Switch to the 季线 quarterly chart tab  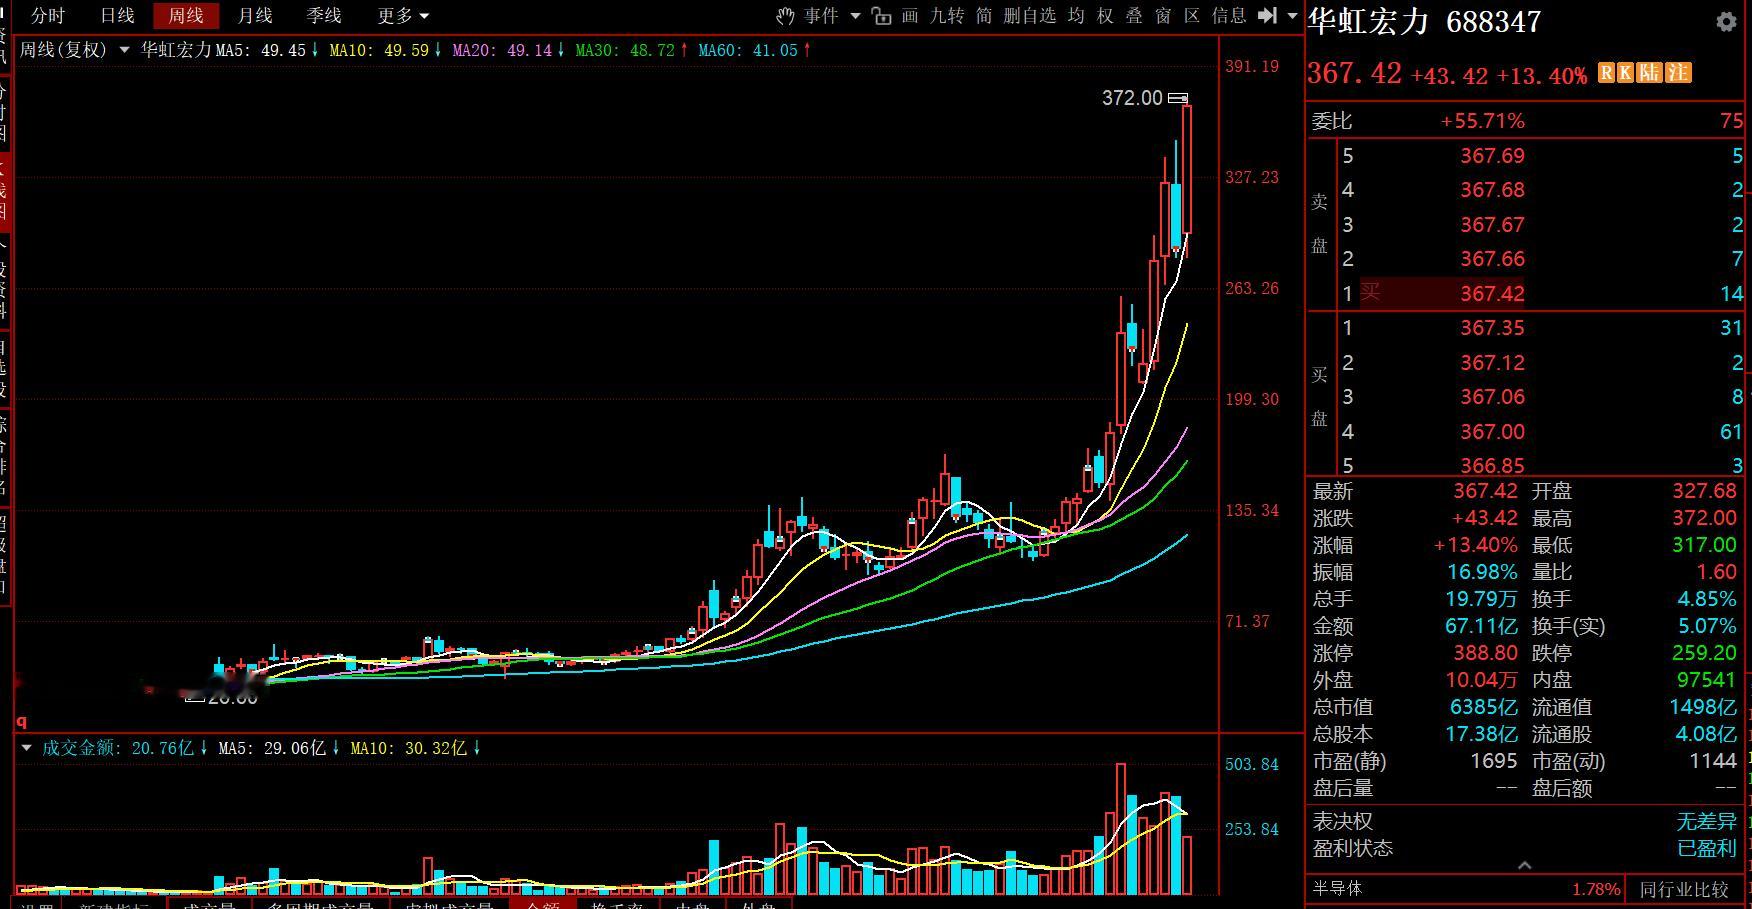[x=324, y=16]
